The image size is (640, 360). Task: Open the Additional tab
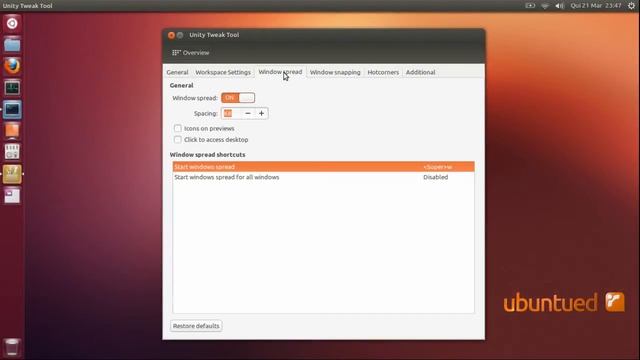coord(420,72)
